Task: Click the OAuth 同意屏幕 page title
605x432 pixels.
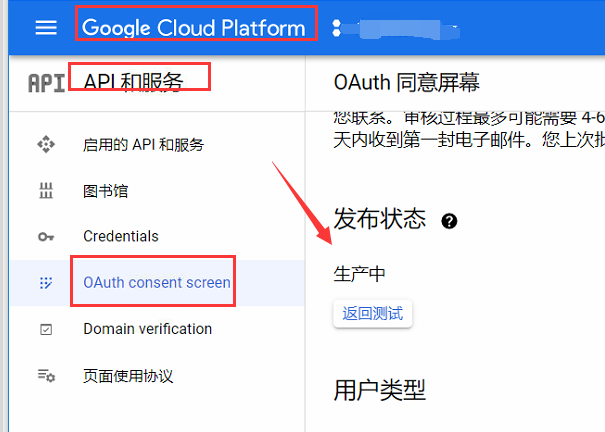Action: (x=407, y=83)
